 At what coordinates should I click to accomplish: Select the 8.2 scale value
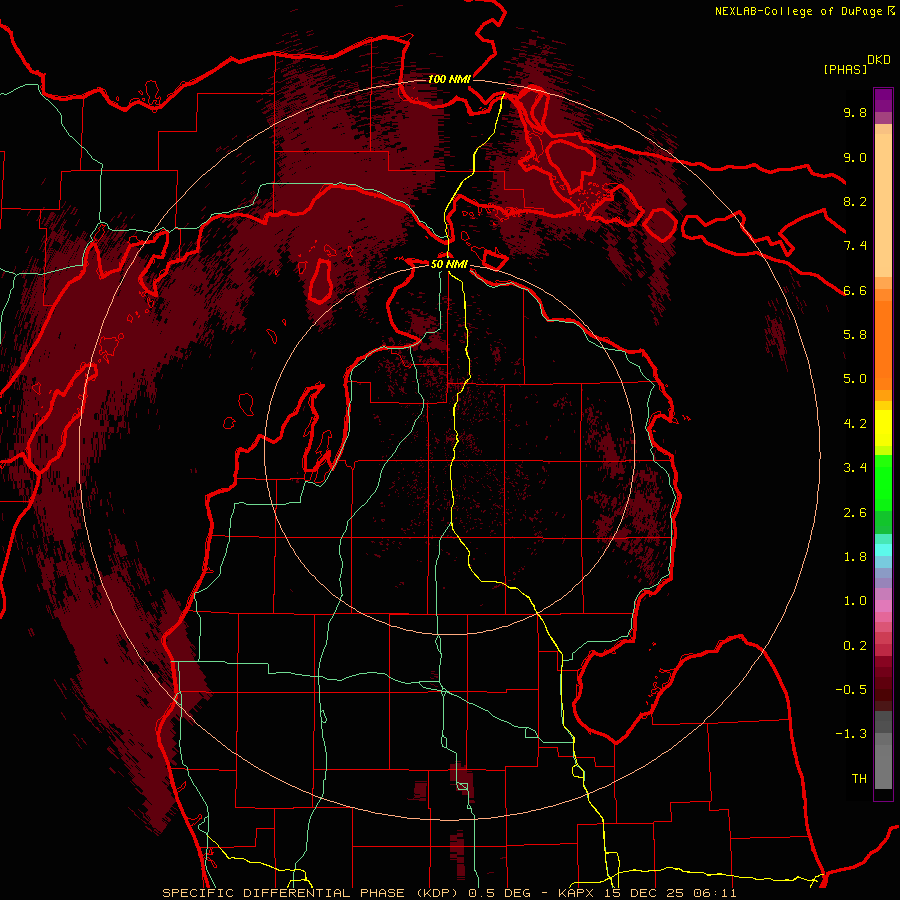pos(855,201)
